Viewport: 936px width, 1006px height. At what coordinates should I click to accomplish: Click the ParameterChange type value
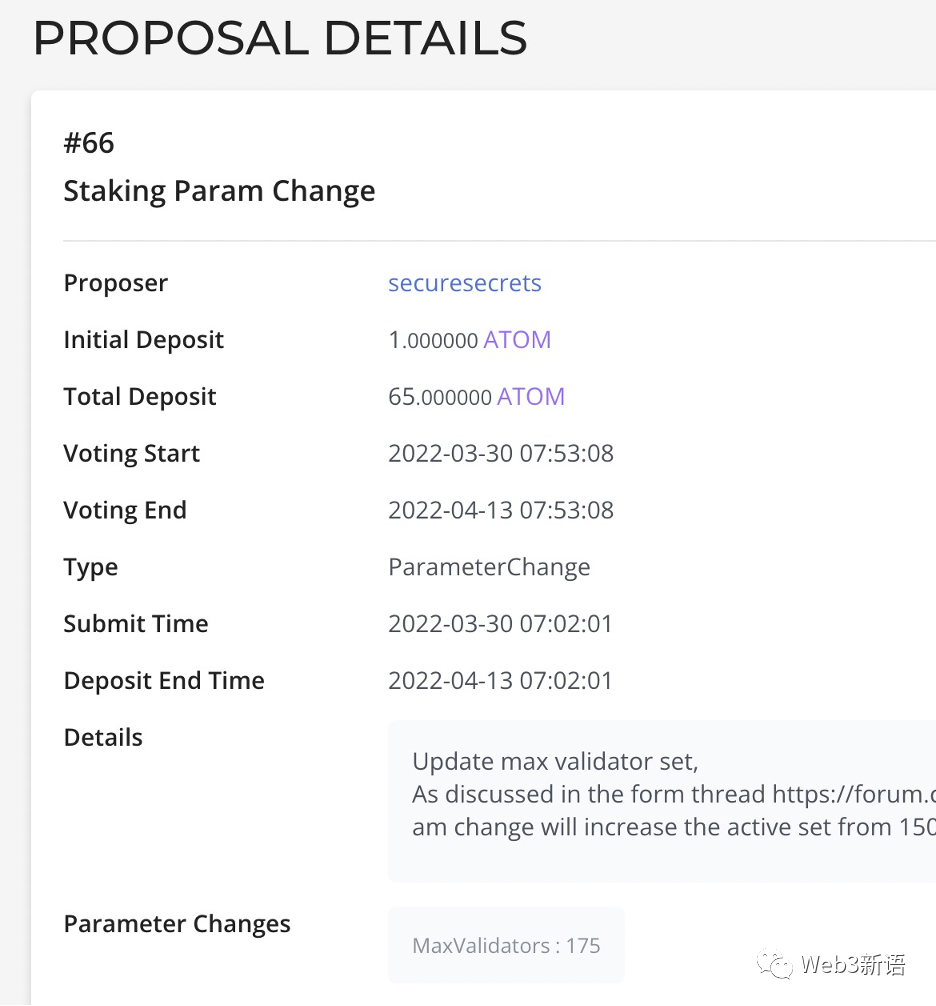point(489,567)
